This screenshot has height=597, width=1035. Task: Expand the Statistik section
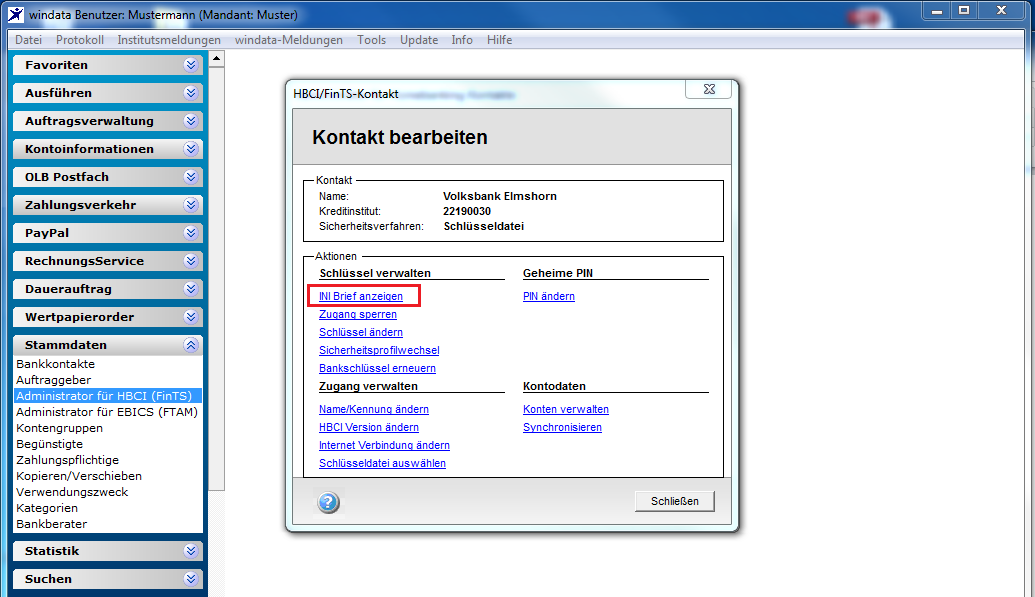coord(108,551)
